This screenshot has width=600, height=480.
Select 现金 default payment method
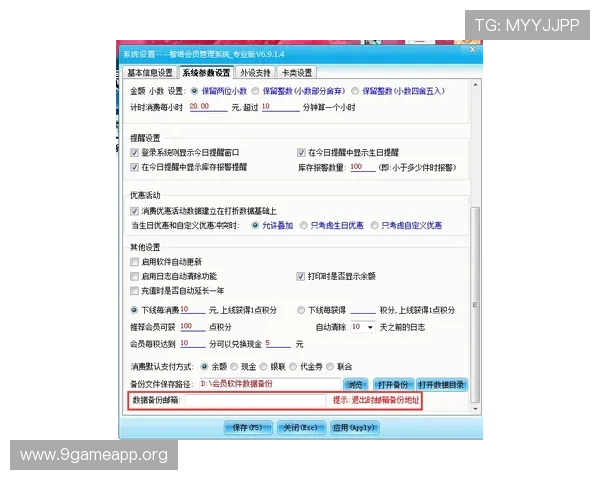[234, 367]
